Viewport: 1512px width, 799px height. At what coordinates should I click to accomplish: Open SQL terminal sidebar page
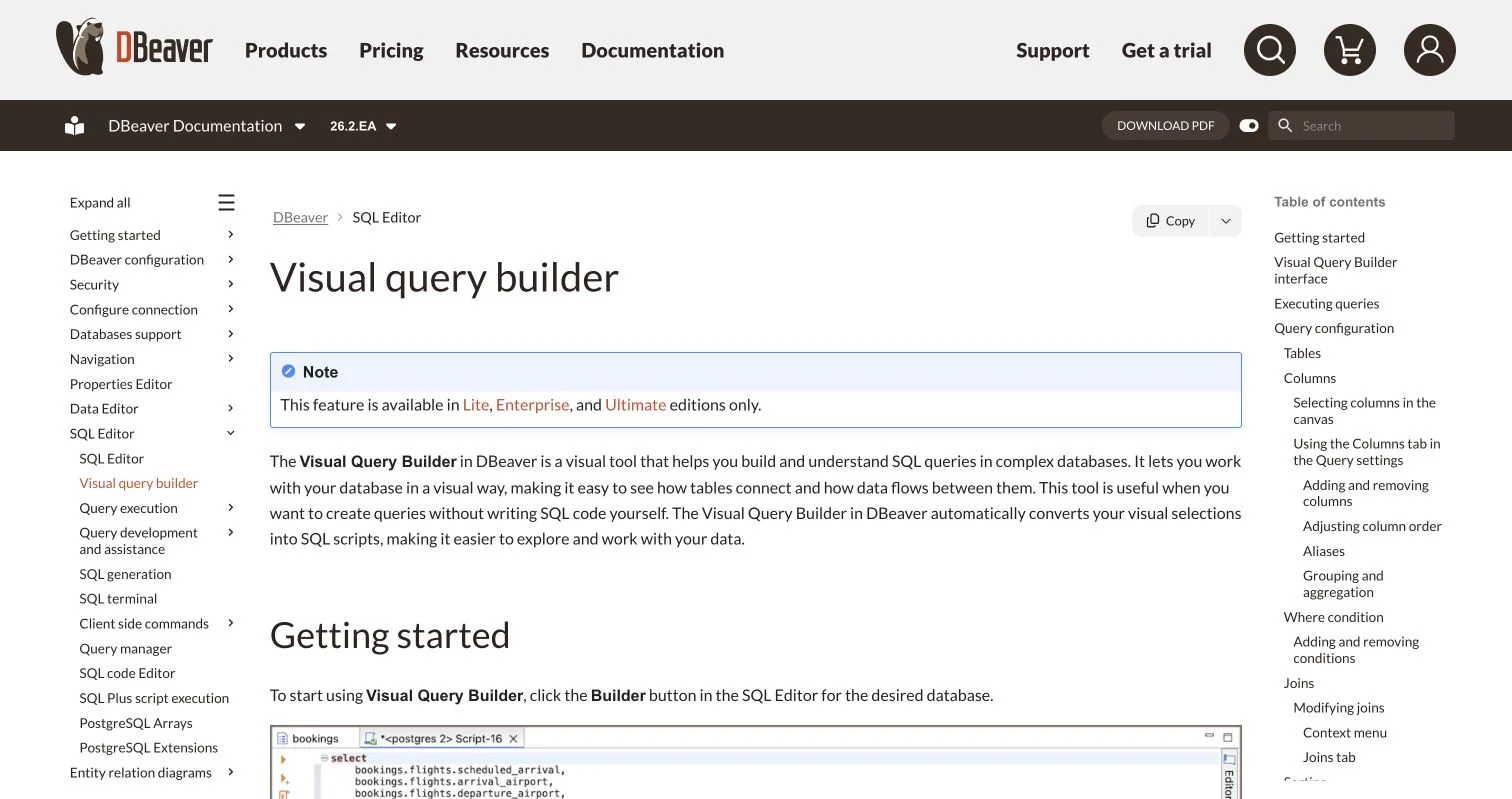pos(118,599)
